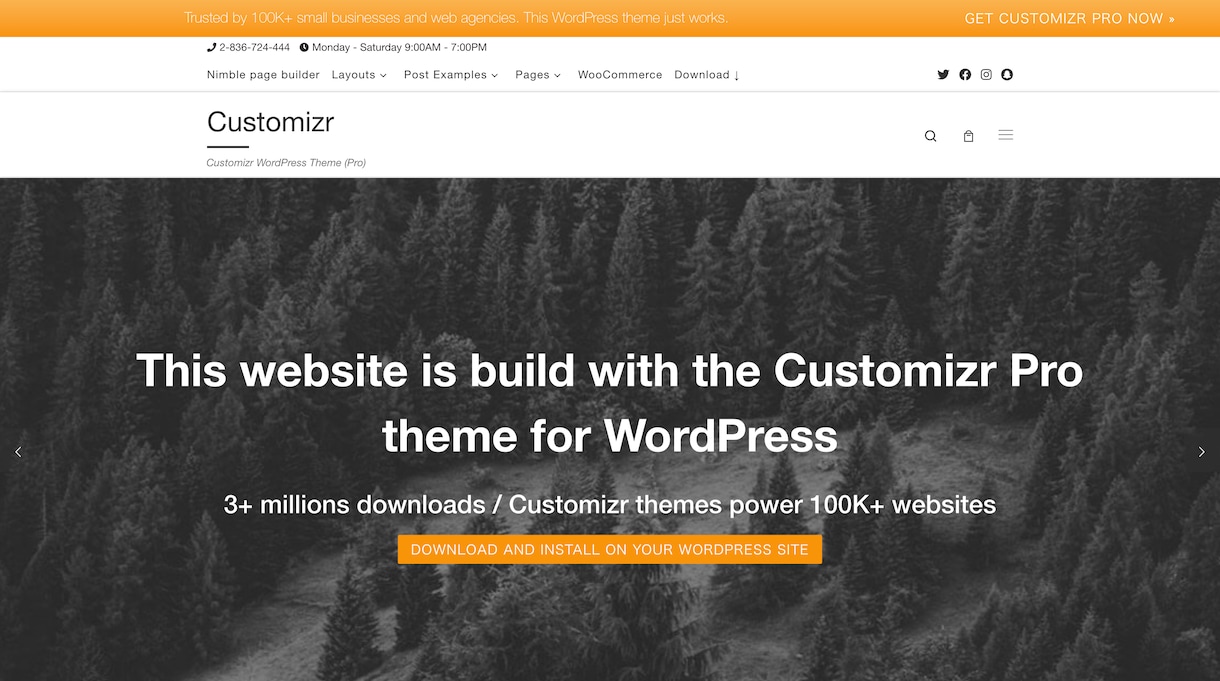Screen dimensions: 1220x681
Task: Open the Snapchat social link icon
Action: 1007,74
